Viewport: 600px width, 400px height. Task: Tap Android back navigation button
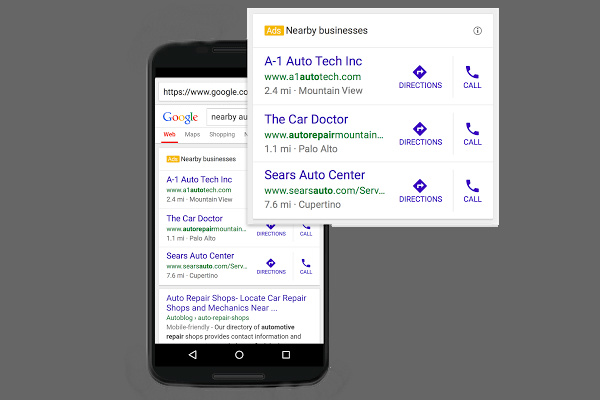pyautogui.click(x=193, y=355)
